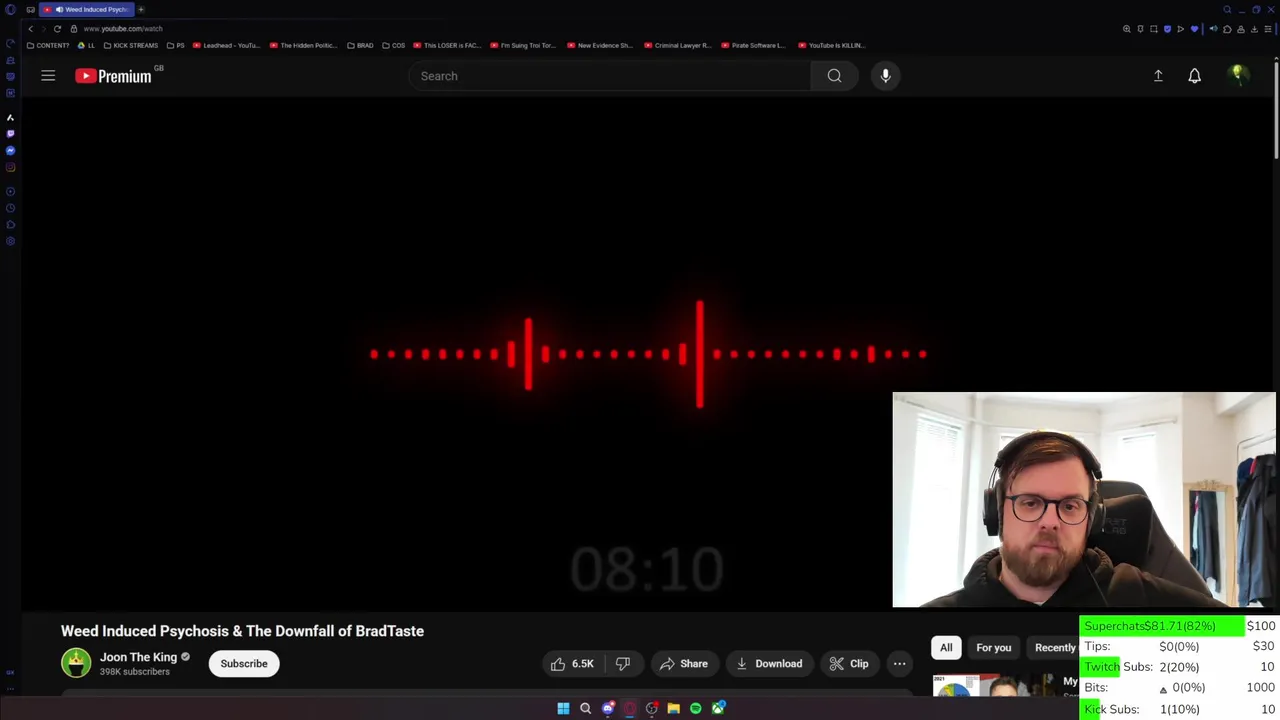This screenshot has height=720, width=1280.
Task: Open This LOSER is FAC... bookmark
Action: [x=447, y=45]
